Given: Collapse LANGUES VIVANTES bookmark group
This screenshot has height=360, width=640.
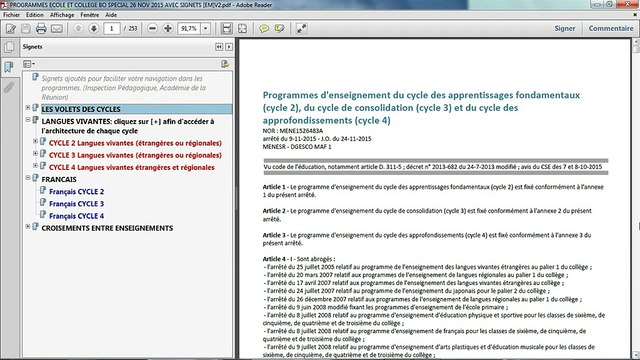Looking at the screenshot, I should [28, 120].
